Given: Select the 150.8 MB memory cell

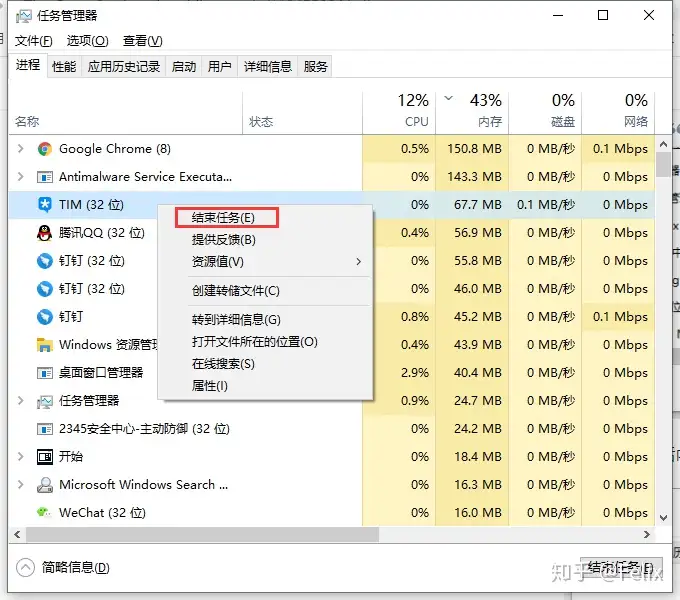Looking at the screenshot, I should tap(474, 149).
